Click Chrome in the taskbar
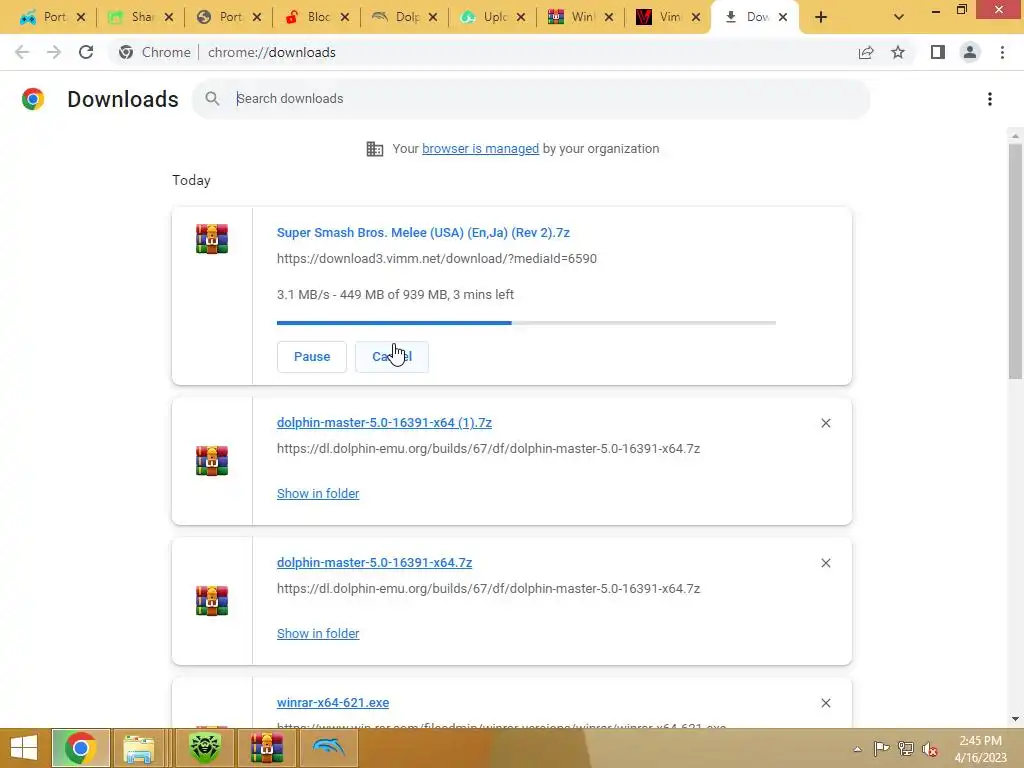 pyautogui.click(x=80, y=748)
